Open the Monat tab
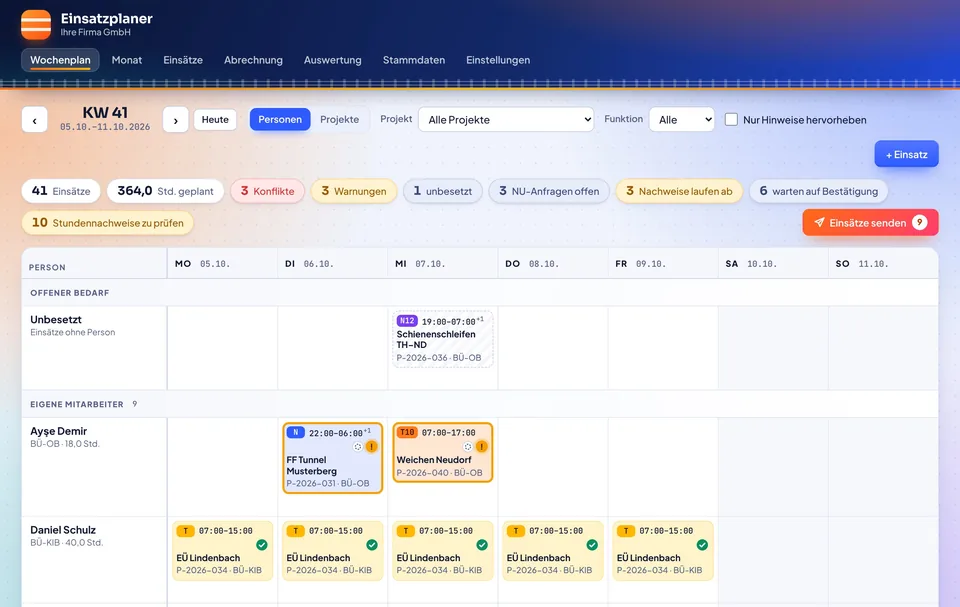Screen dimensions: 960x607 pos(127,60)
